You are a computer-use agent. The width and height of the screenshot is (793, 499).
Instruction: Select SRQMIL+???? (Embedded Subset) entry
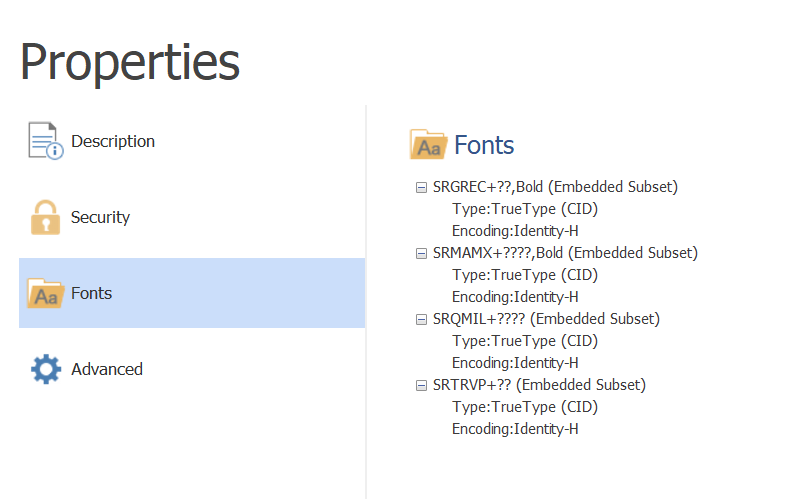coord(546,319)
